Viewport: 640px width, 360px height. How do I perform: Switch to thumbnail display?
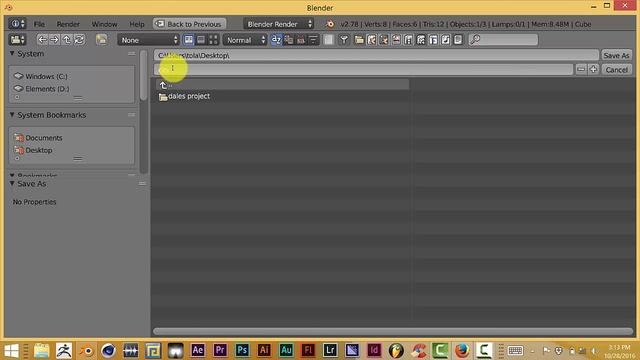point(213,40)
